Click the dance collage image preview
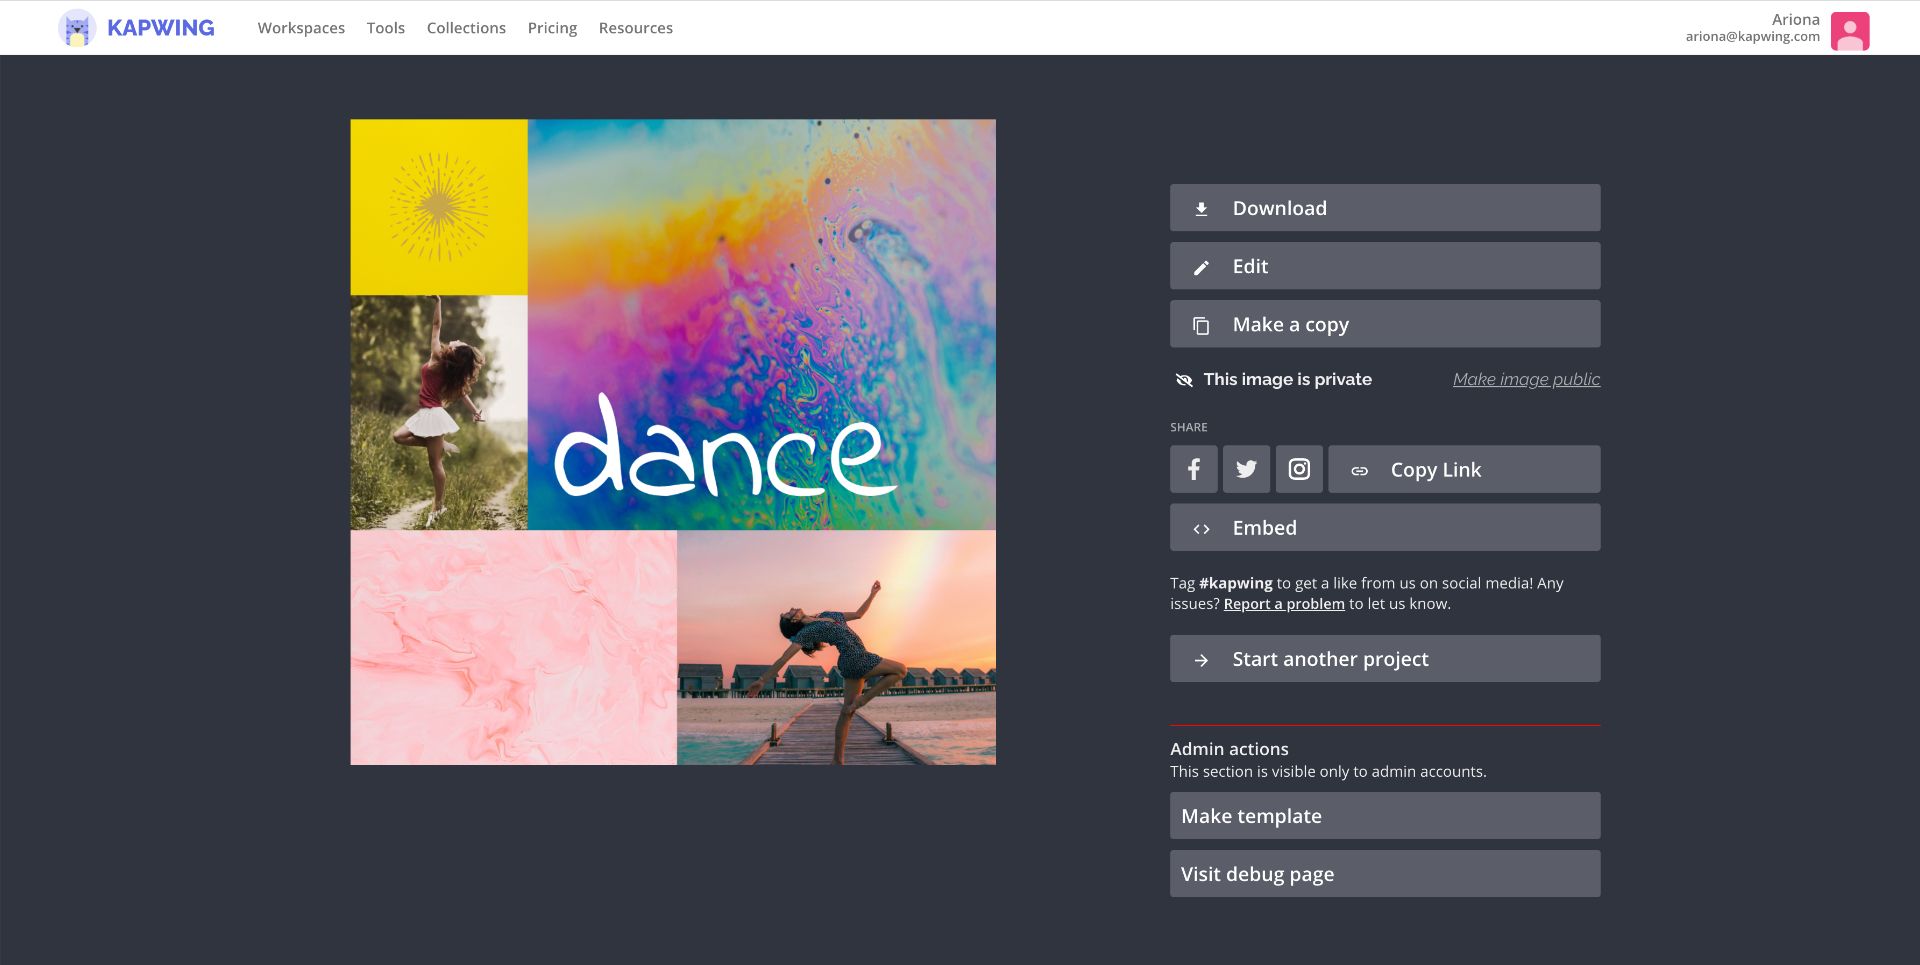The width and height of the screenshot is (1920, 965). (673, 442)
